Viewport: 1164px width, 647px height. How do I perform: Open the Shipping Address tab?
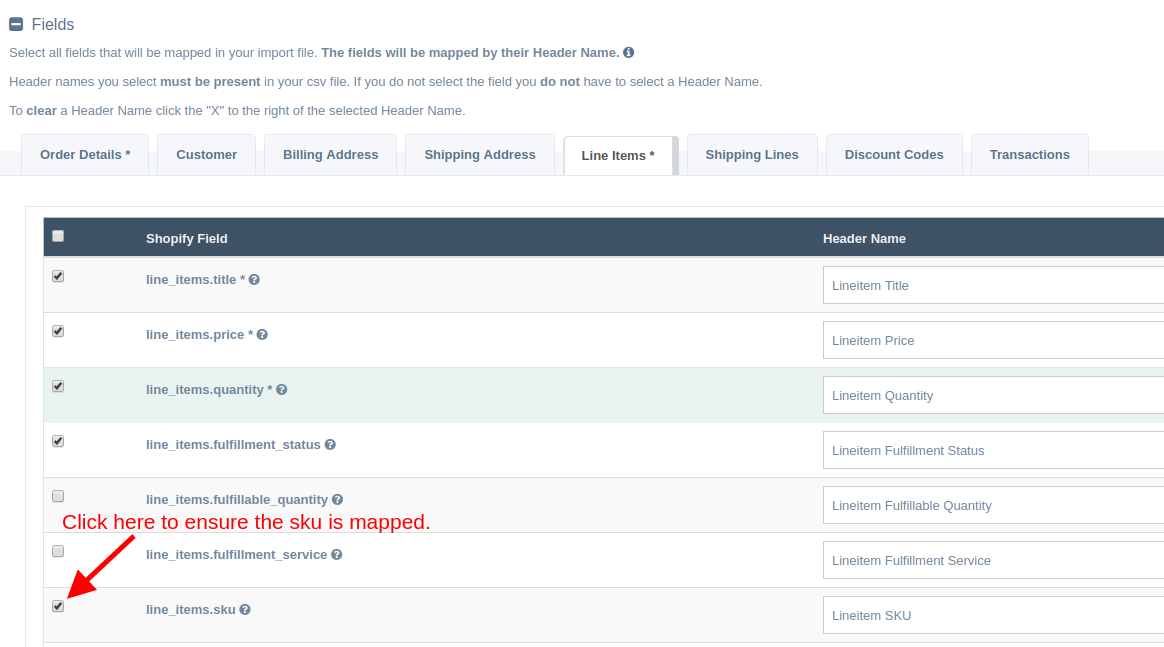[480, 155]
